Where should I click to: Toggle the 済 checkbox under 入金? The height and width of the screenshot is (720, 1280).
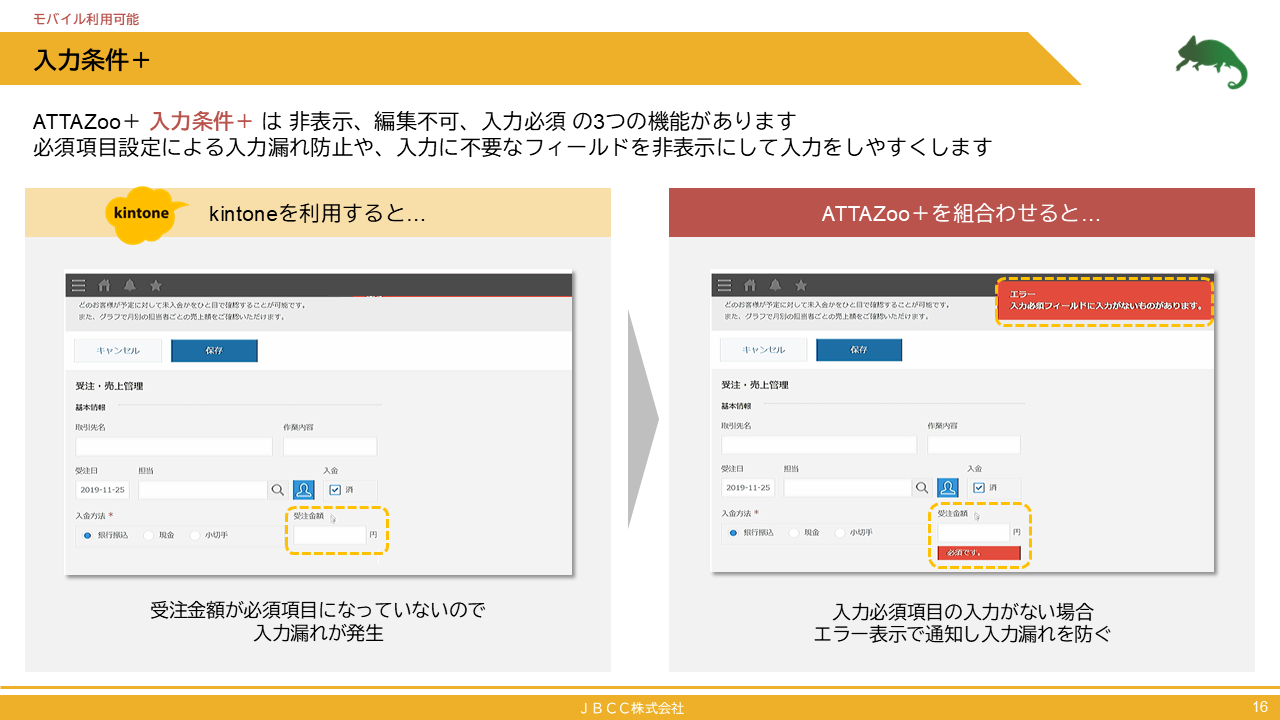click(336, 489)
